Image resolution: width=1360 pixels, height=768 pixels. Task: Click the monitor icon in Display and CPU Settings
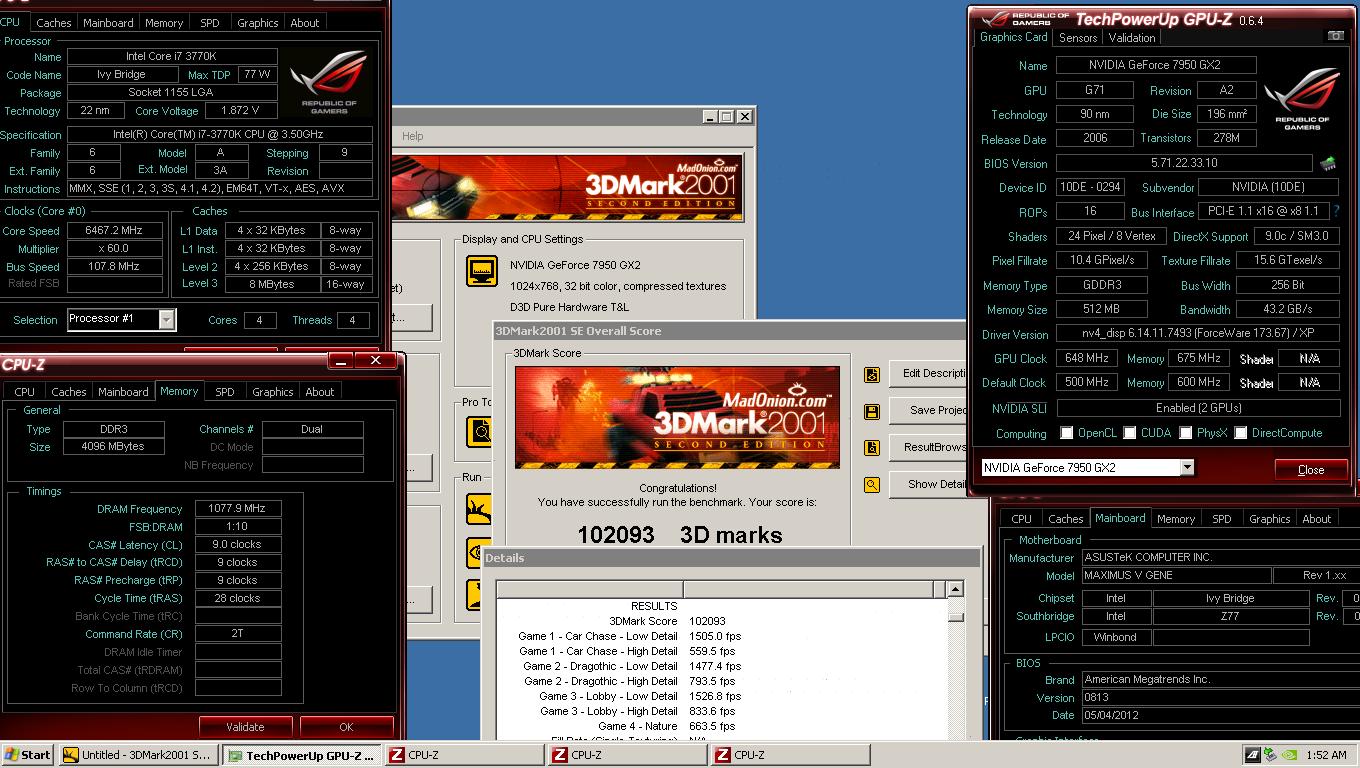tap(482, 271)
